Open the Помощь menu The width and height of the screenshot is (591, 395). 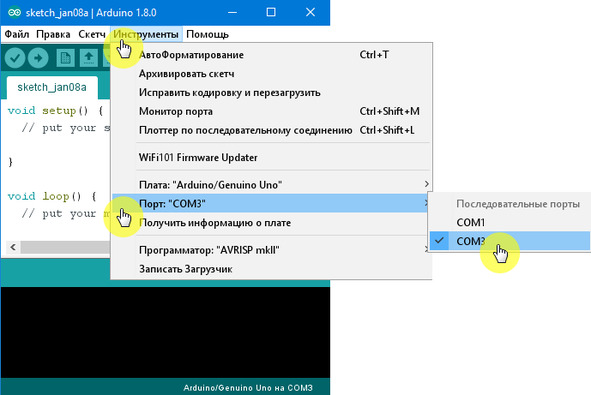point(207,34)
